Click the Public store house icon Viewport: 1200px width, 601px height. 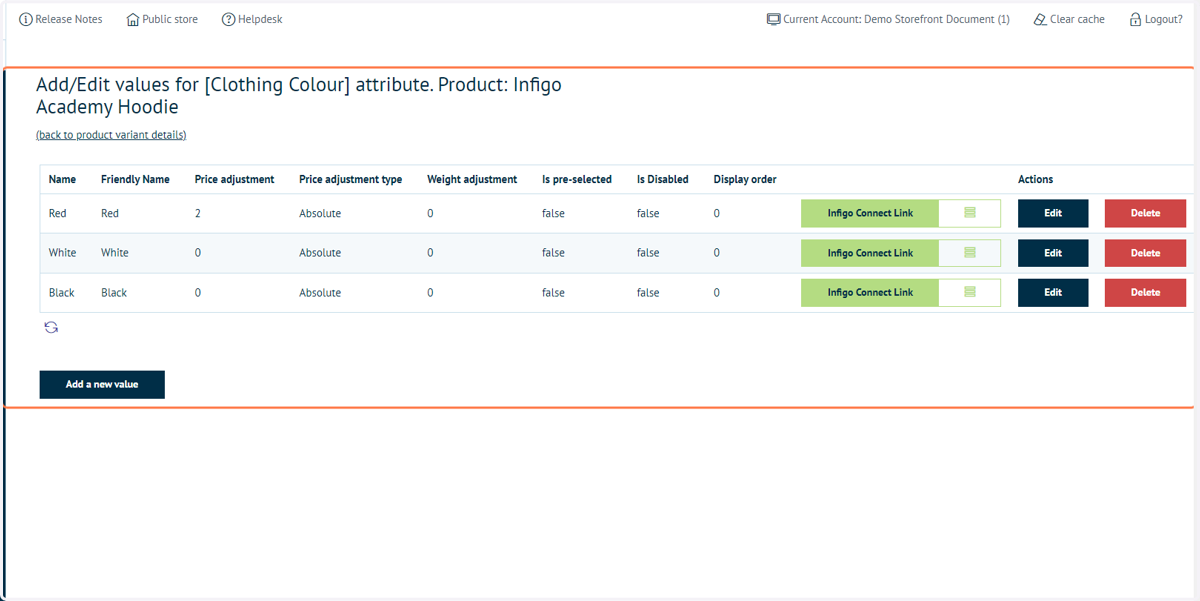133,19
